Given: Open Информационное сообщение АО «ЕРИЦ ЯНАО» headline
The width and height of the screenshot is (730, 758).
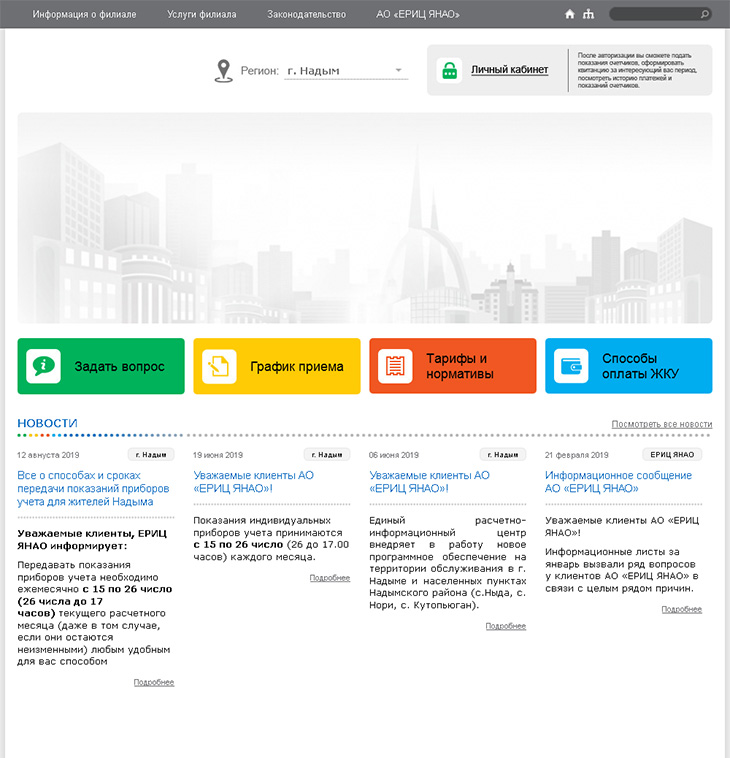Looking at the screenshot, I should click(x=618, y=482).
